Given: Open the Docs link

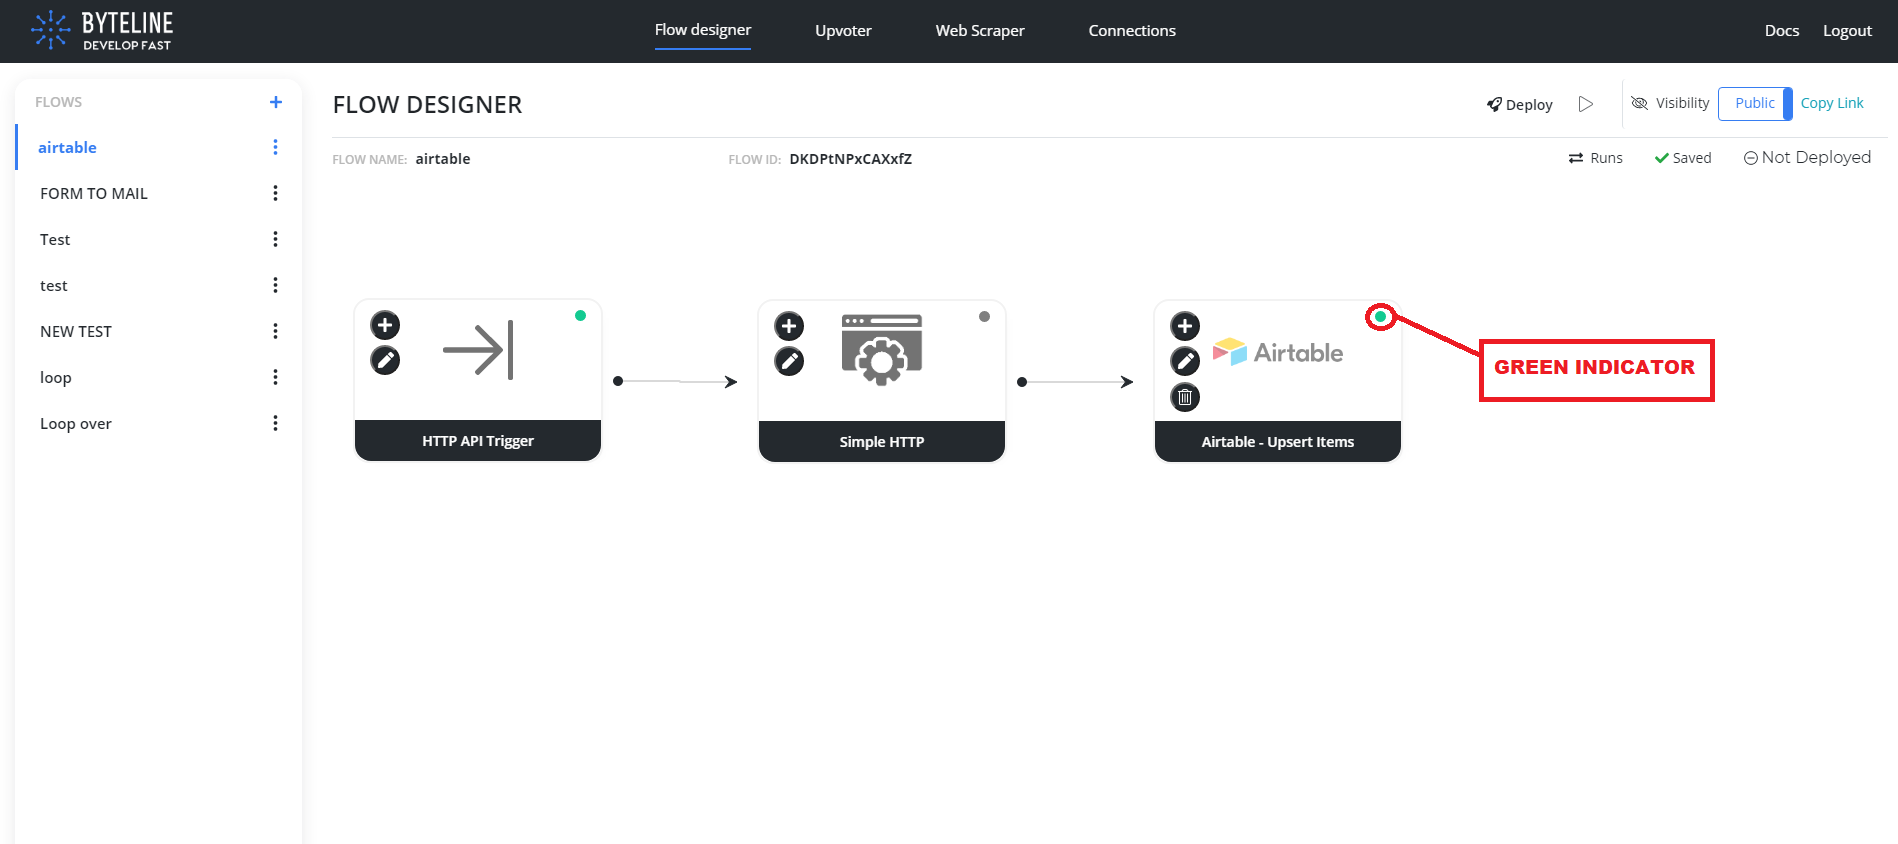Looking at the screenshot, I should [1782, 30].
